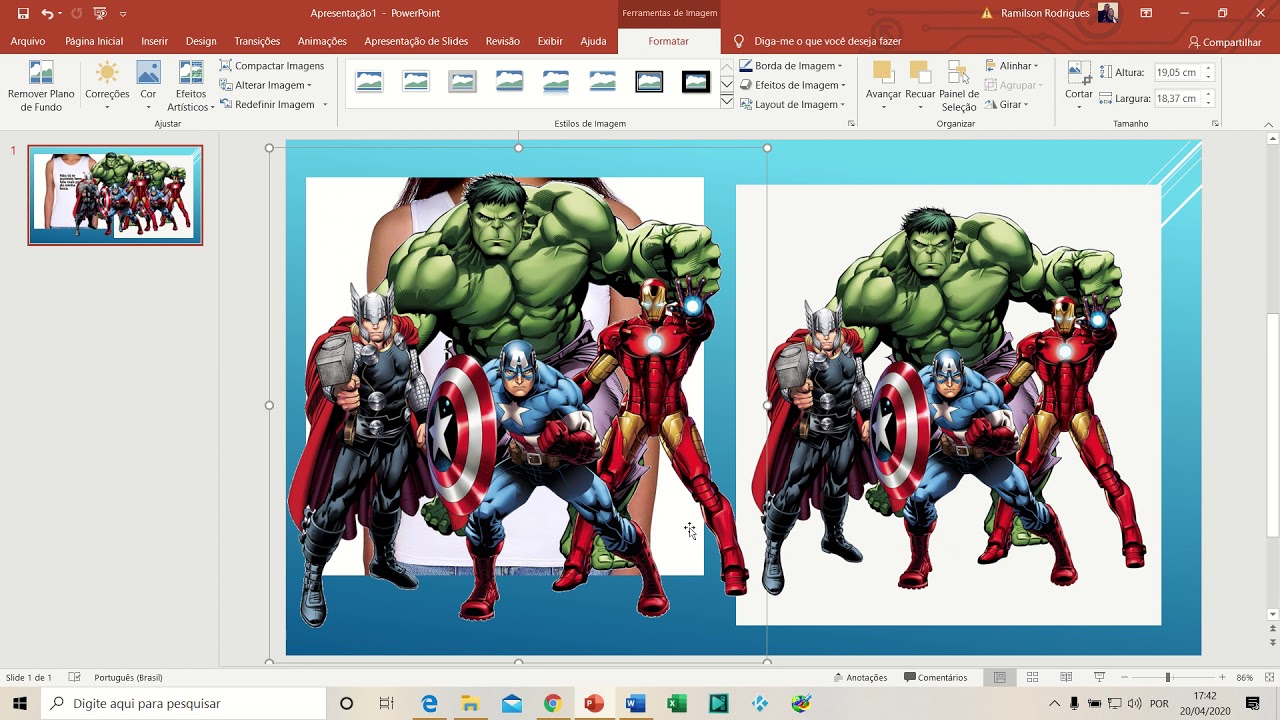Switch to Normal view icon
The width and height of the screenshot is (1280, 720).
999,677
